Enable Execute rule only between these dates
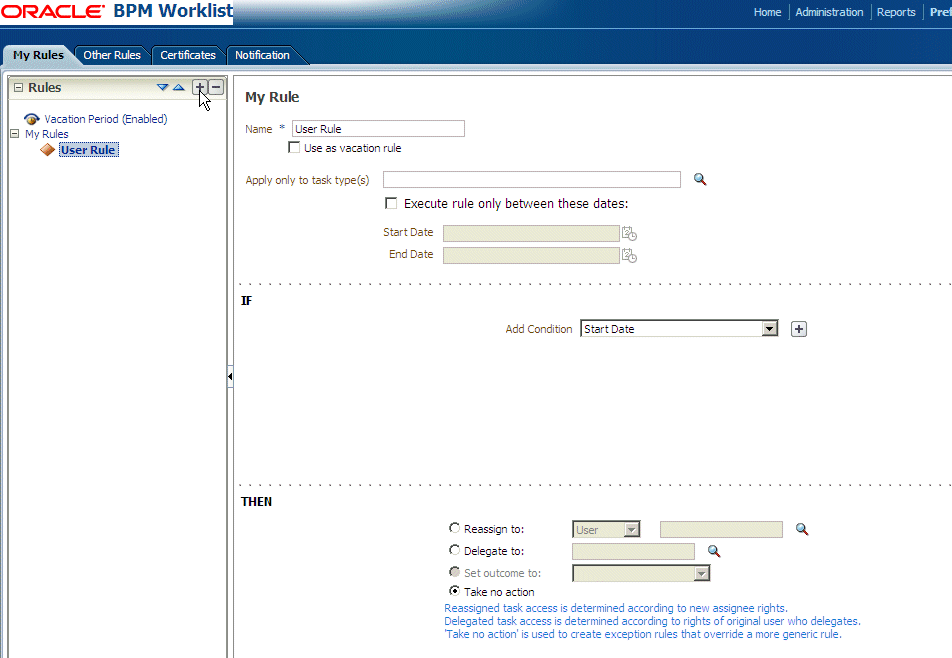952x658 pixels. [x=392, y=203]
